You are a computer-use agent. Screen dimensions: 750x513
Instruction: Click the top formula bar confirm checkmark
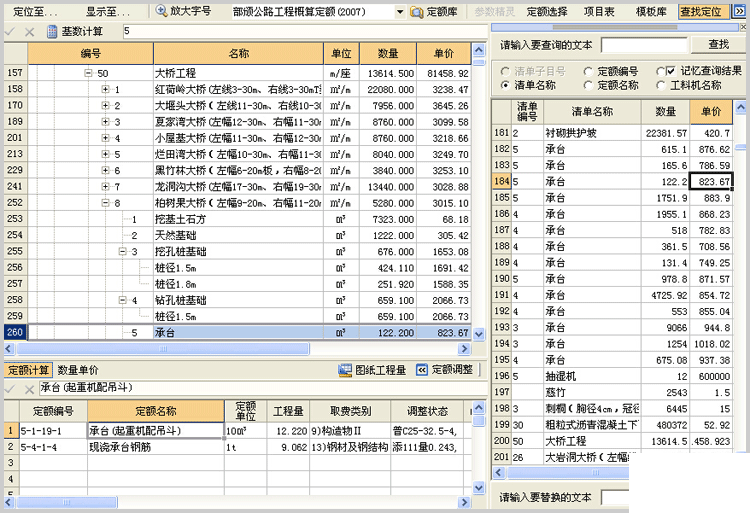(10, 32)
